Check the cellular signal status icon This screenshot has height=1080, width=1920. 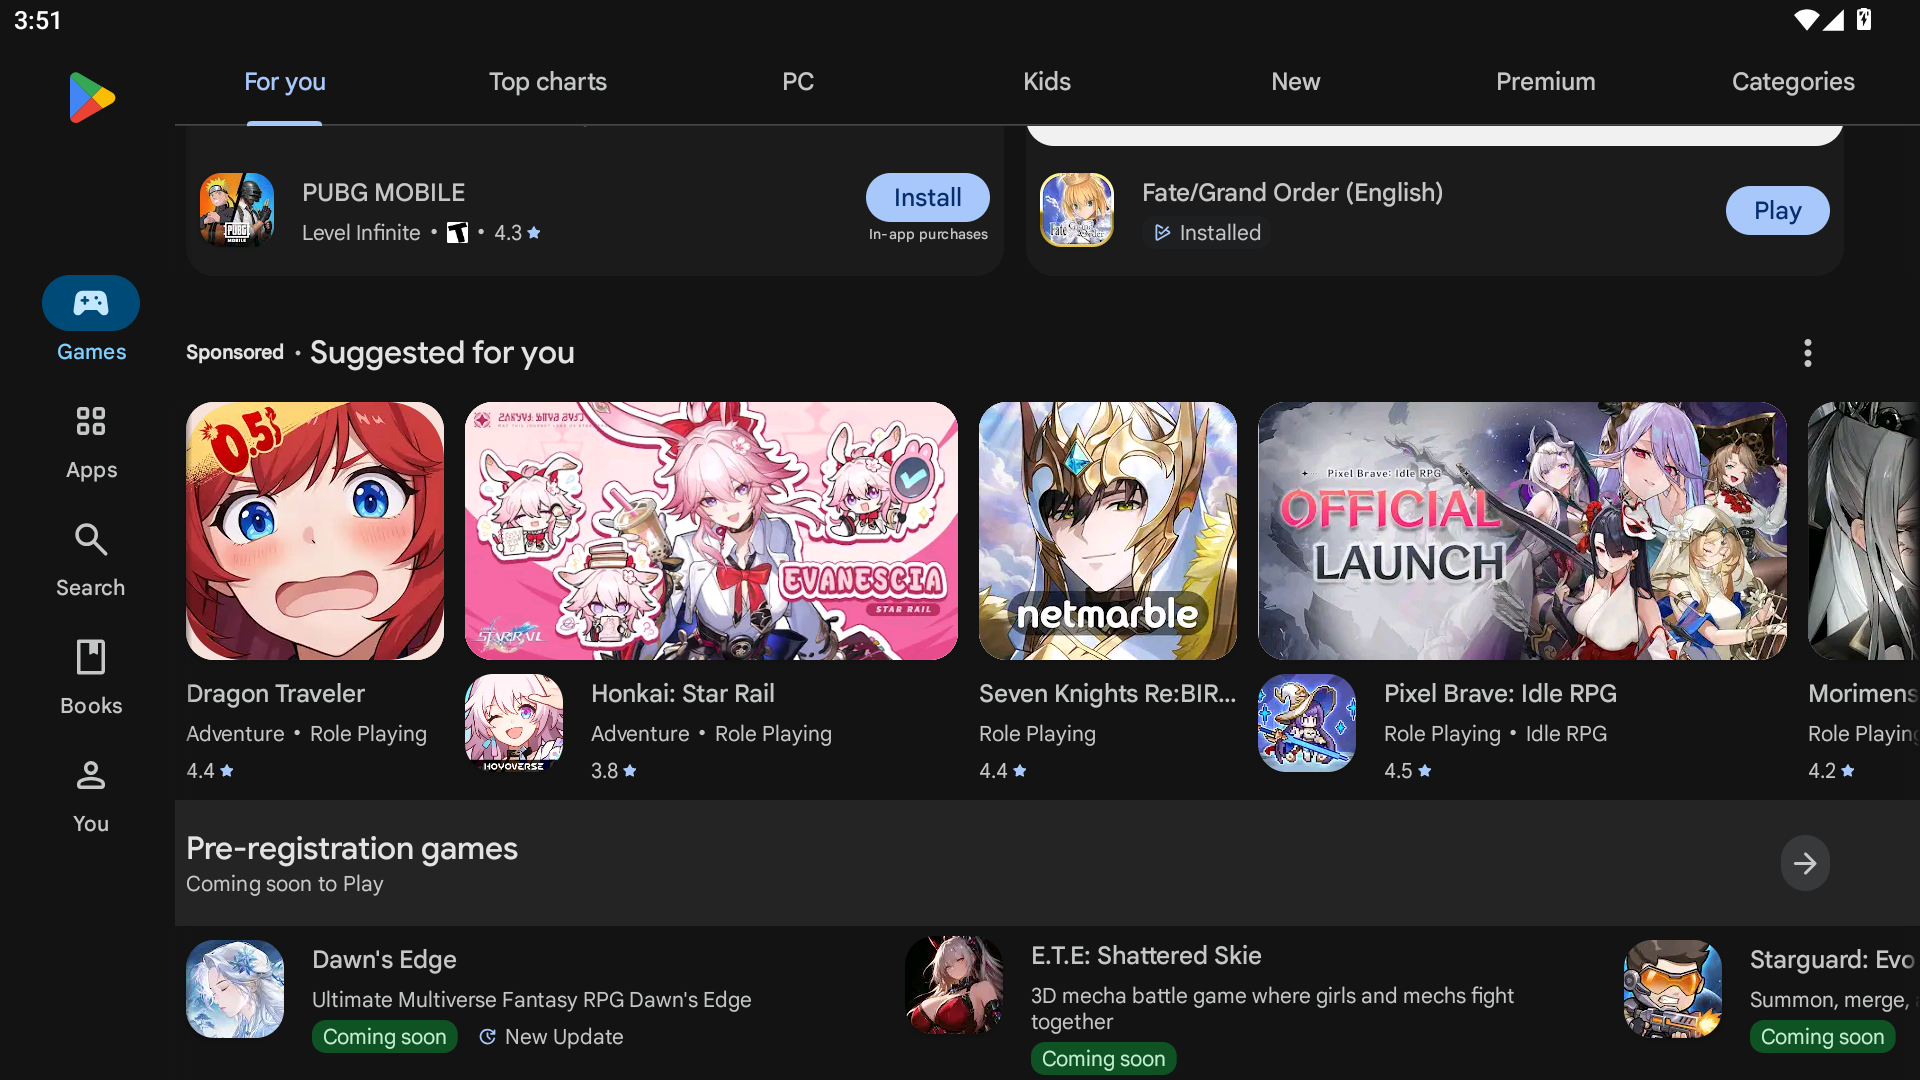point(1834,20)
